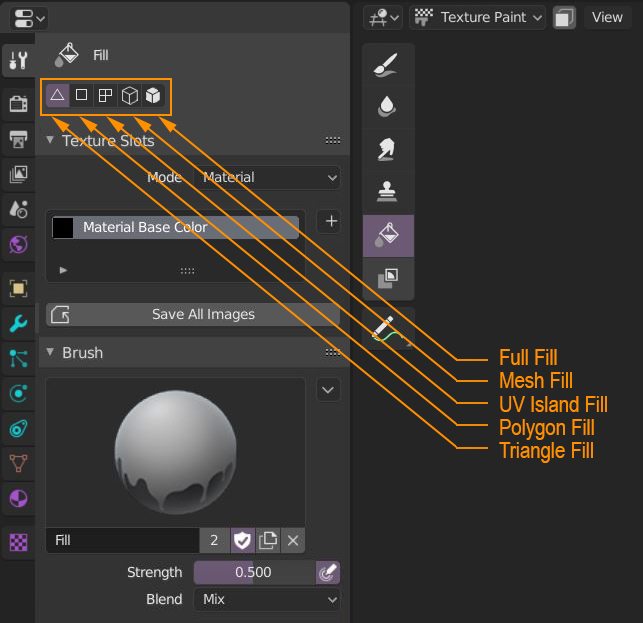This screenshot has height=623, width=643.
Task: Toggle strength pen pressure icon
Action: [328, 573]
